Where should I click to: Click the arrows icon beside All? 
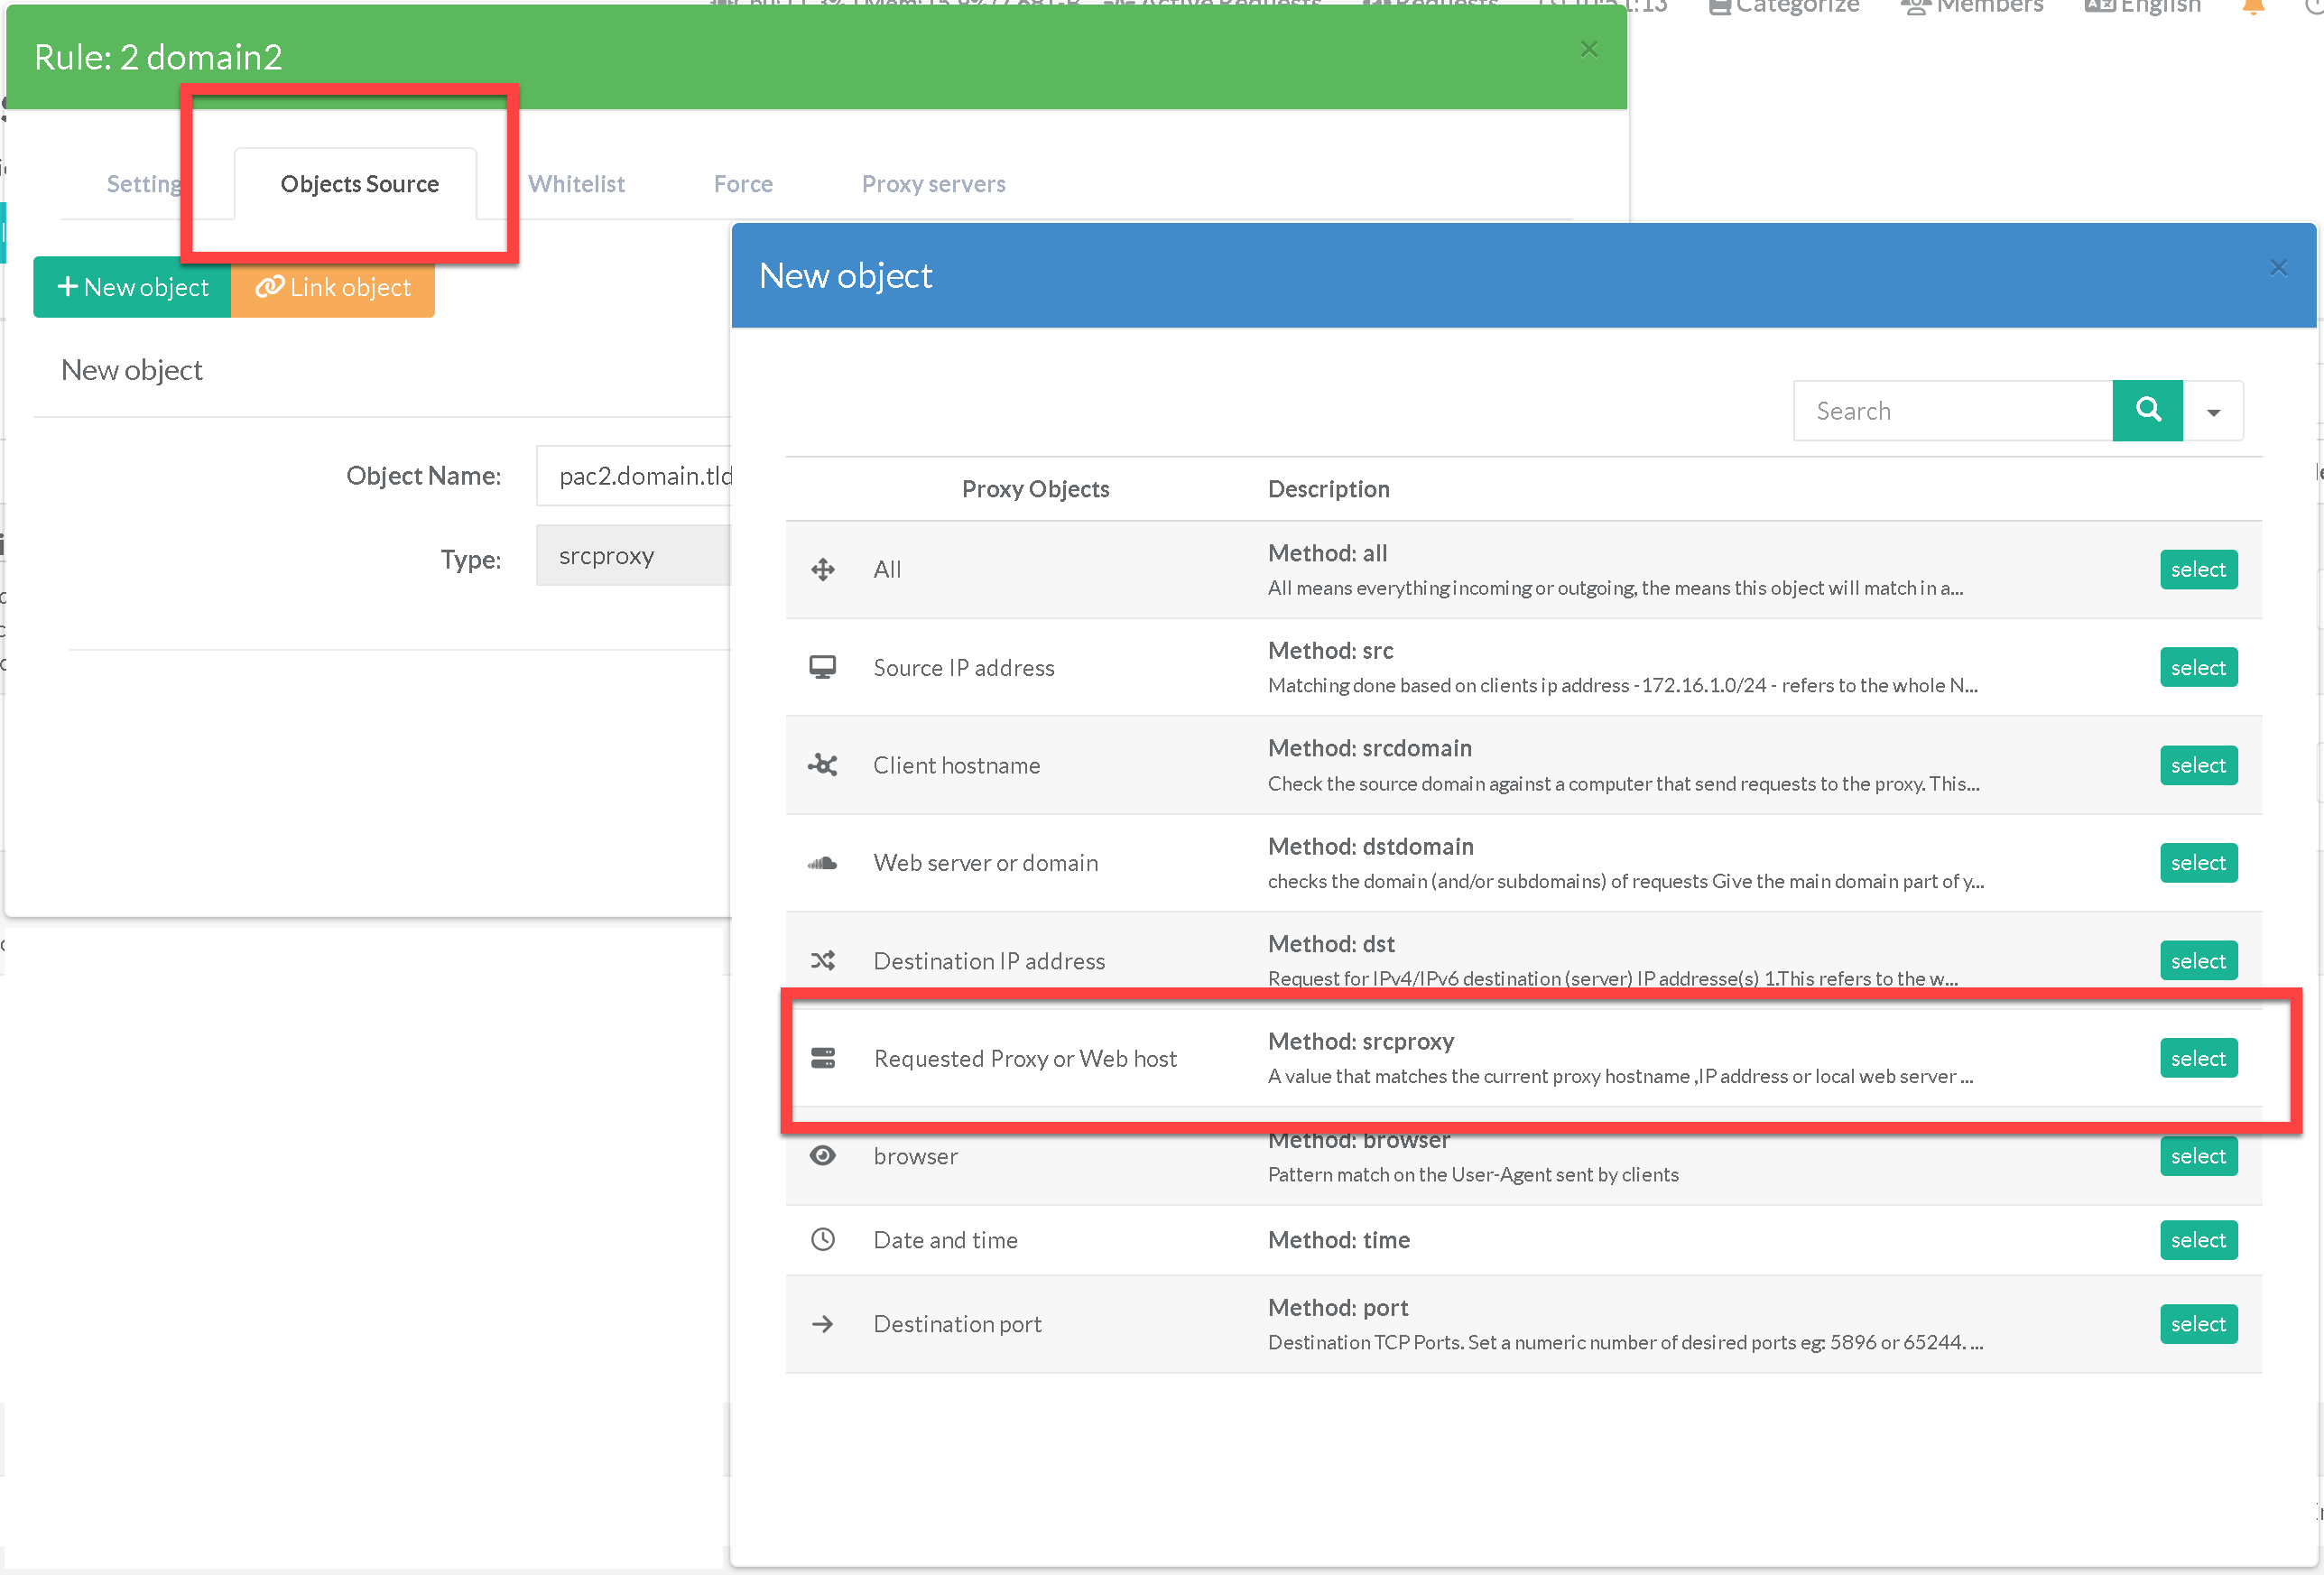coord(822,569)
